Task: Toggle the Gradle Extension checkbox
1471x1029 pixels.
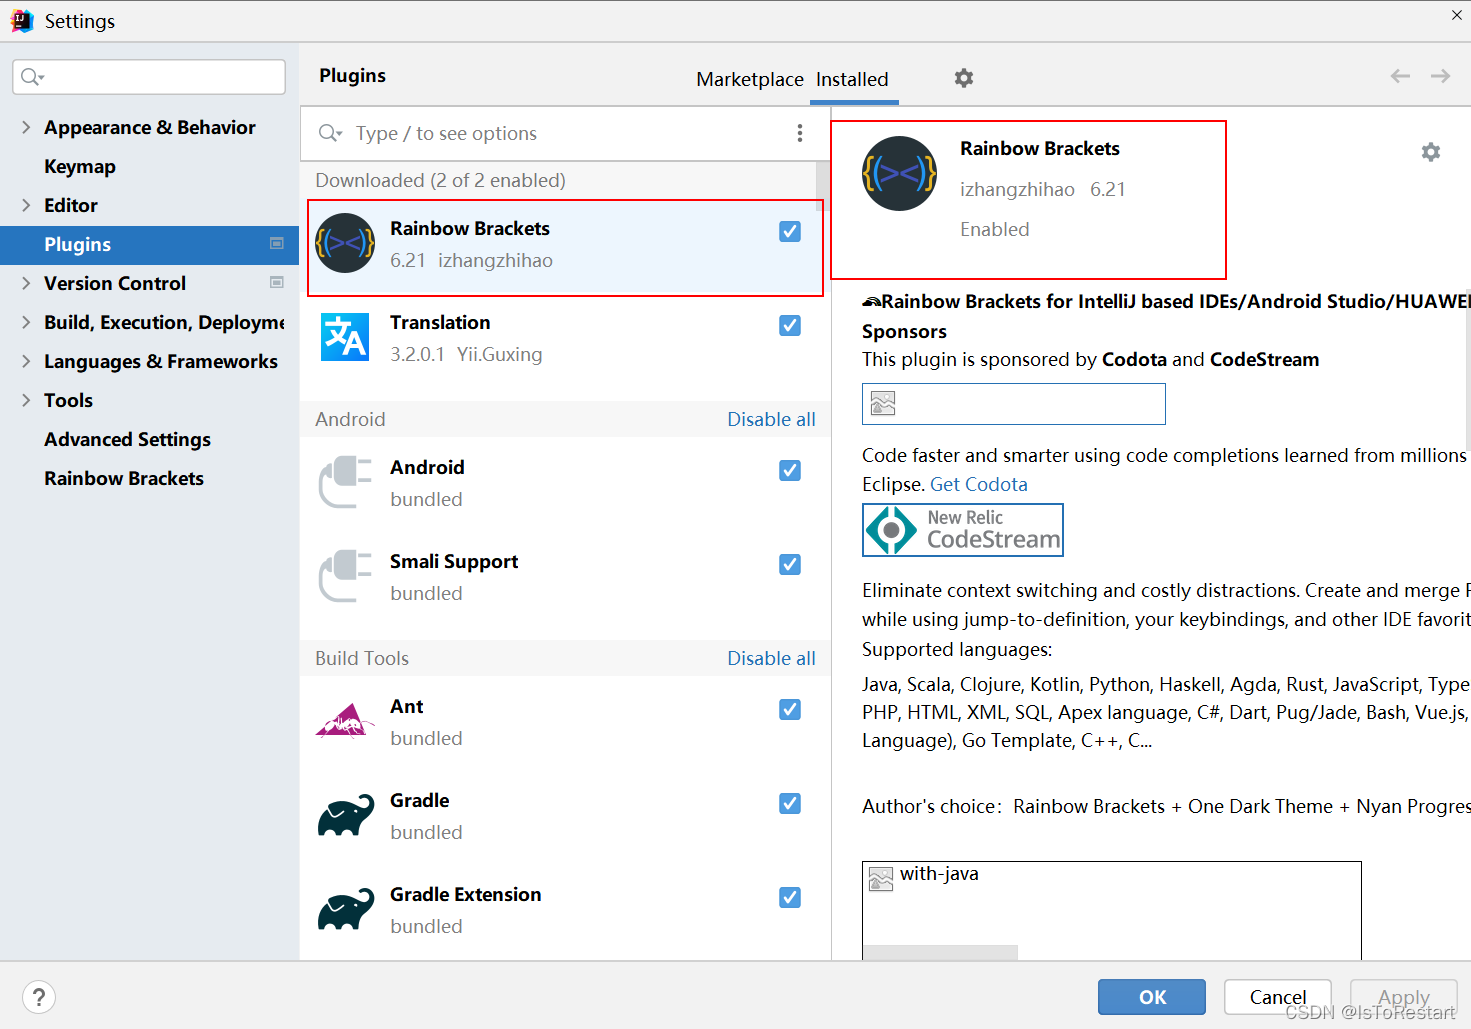Action: click(790, 897)
